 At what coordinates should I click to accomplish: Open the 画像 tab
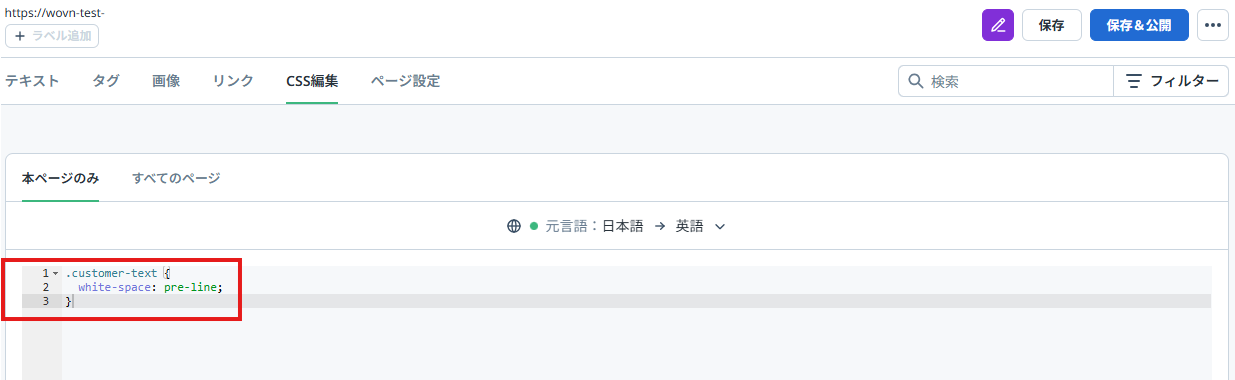click(166, 81)
